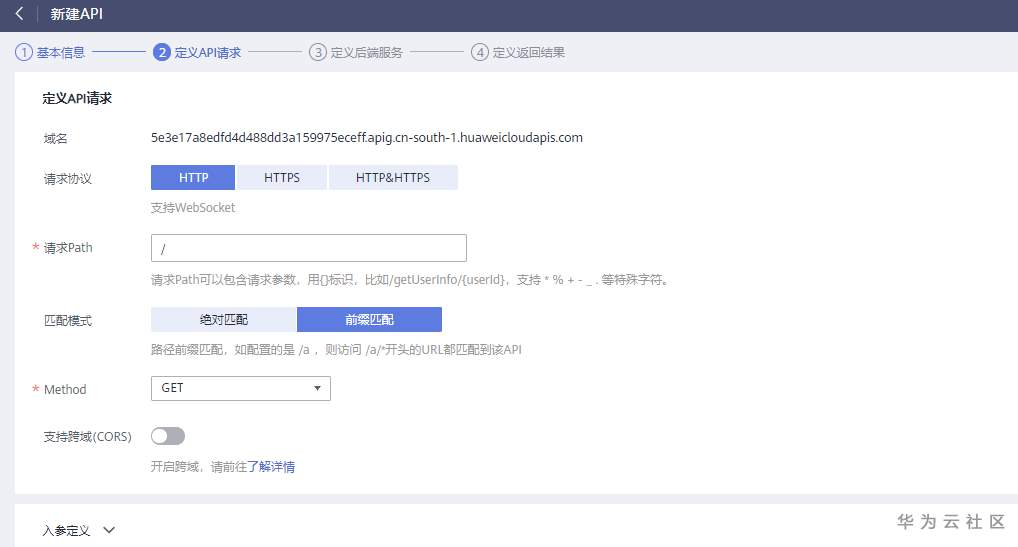Screen dimensions: 1018x547
Task: Select step 2 定义API请求
Action: (197, 53)
